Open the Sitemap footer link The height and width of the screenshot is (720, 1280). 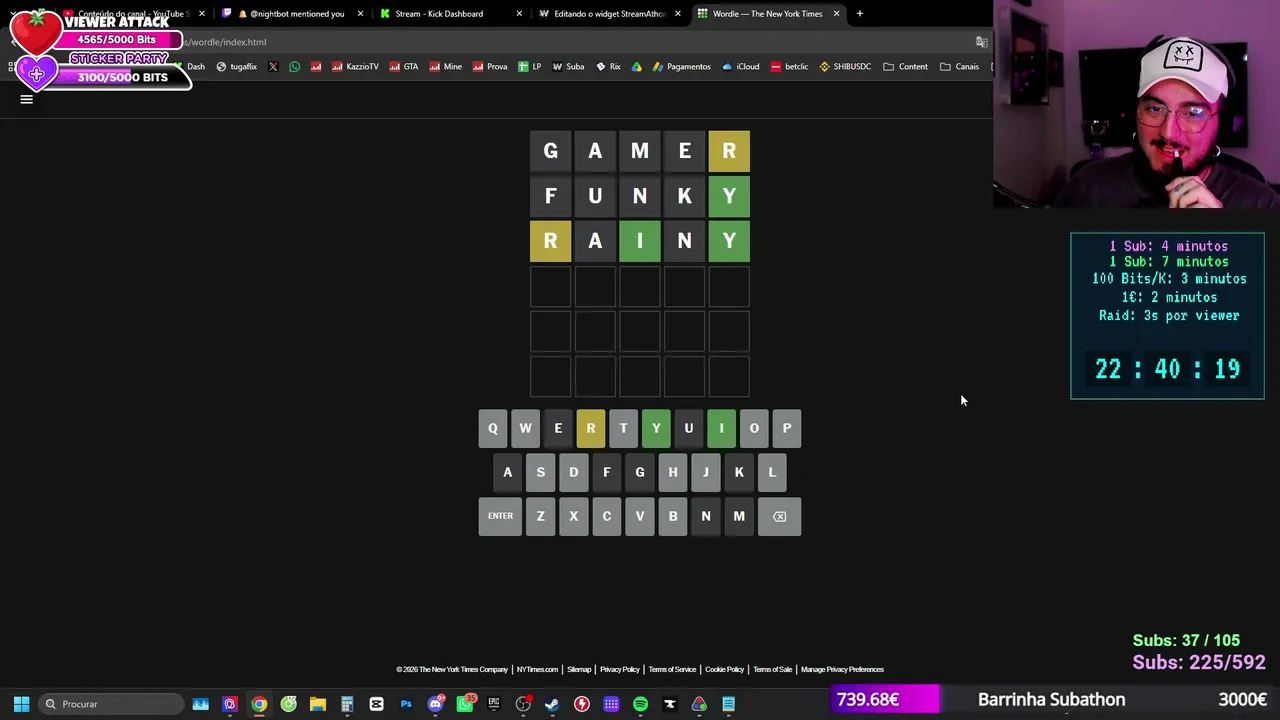coord(579,670)
